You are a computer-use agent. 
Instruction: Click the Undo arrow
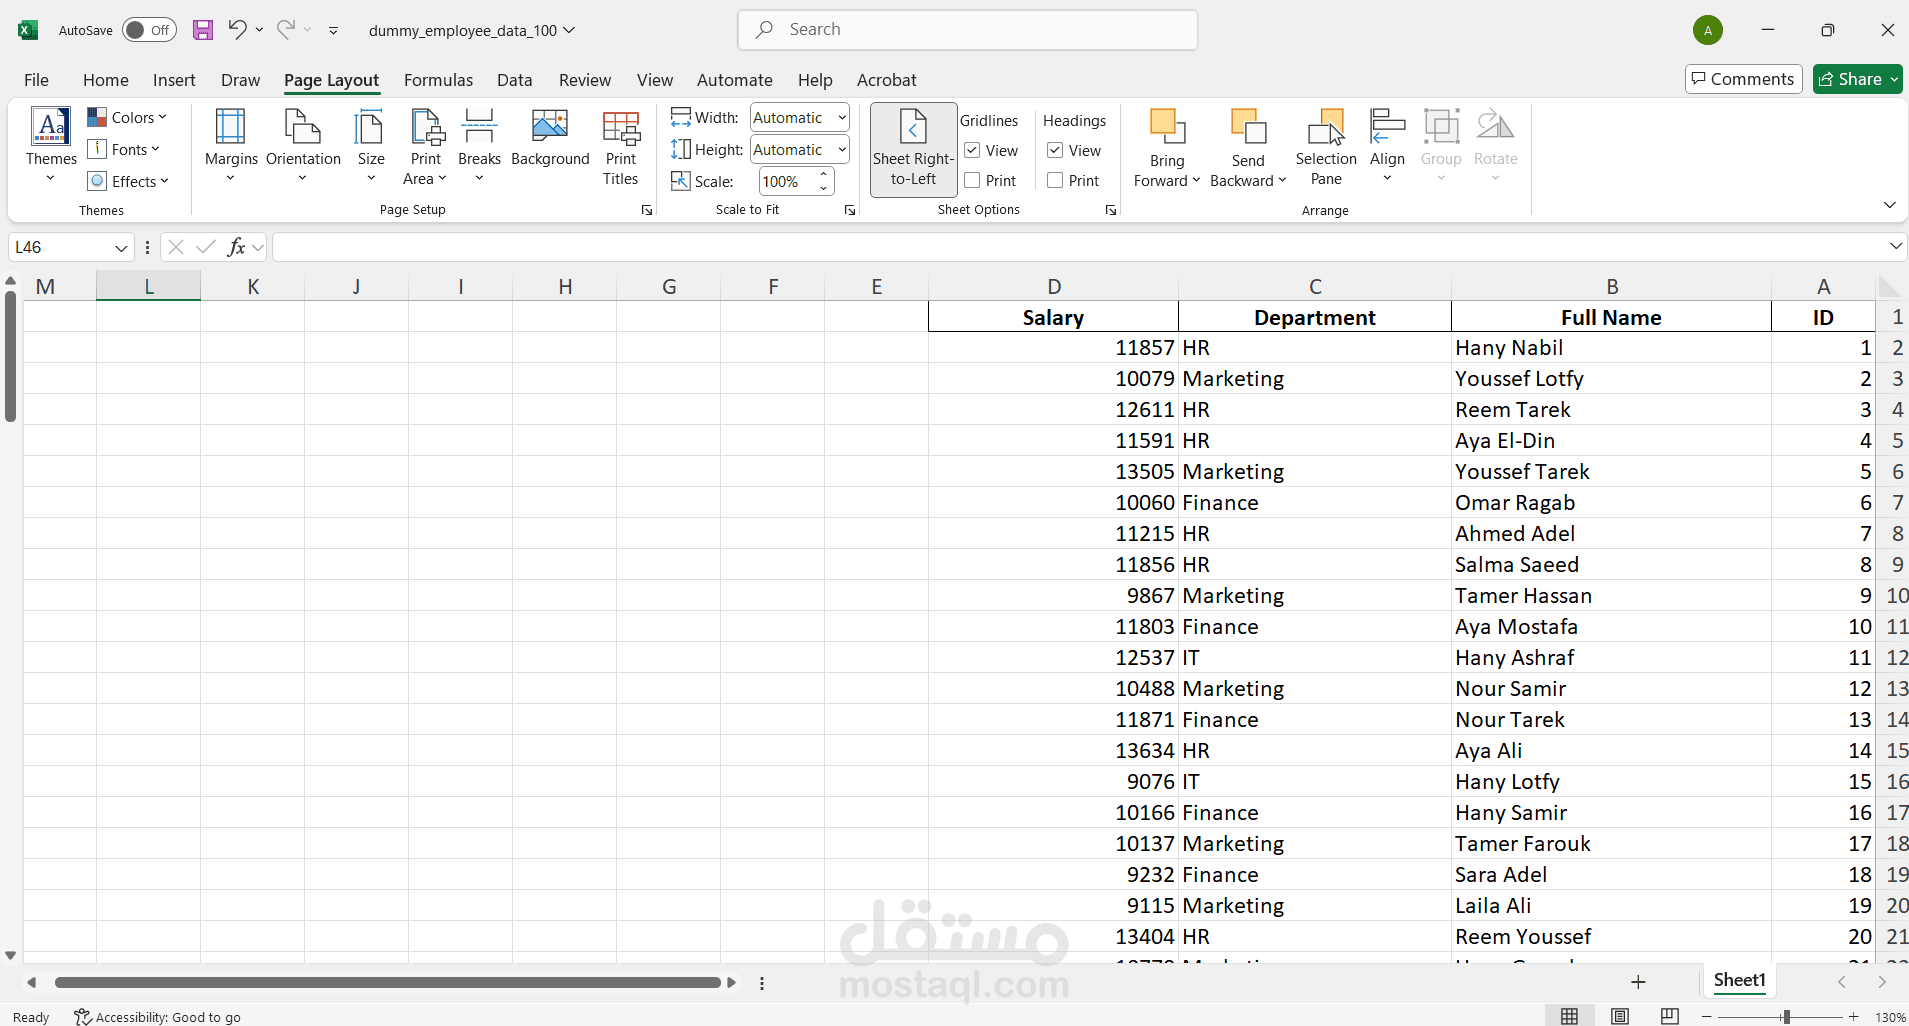click(x=237, y=29)
